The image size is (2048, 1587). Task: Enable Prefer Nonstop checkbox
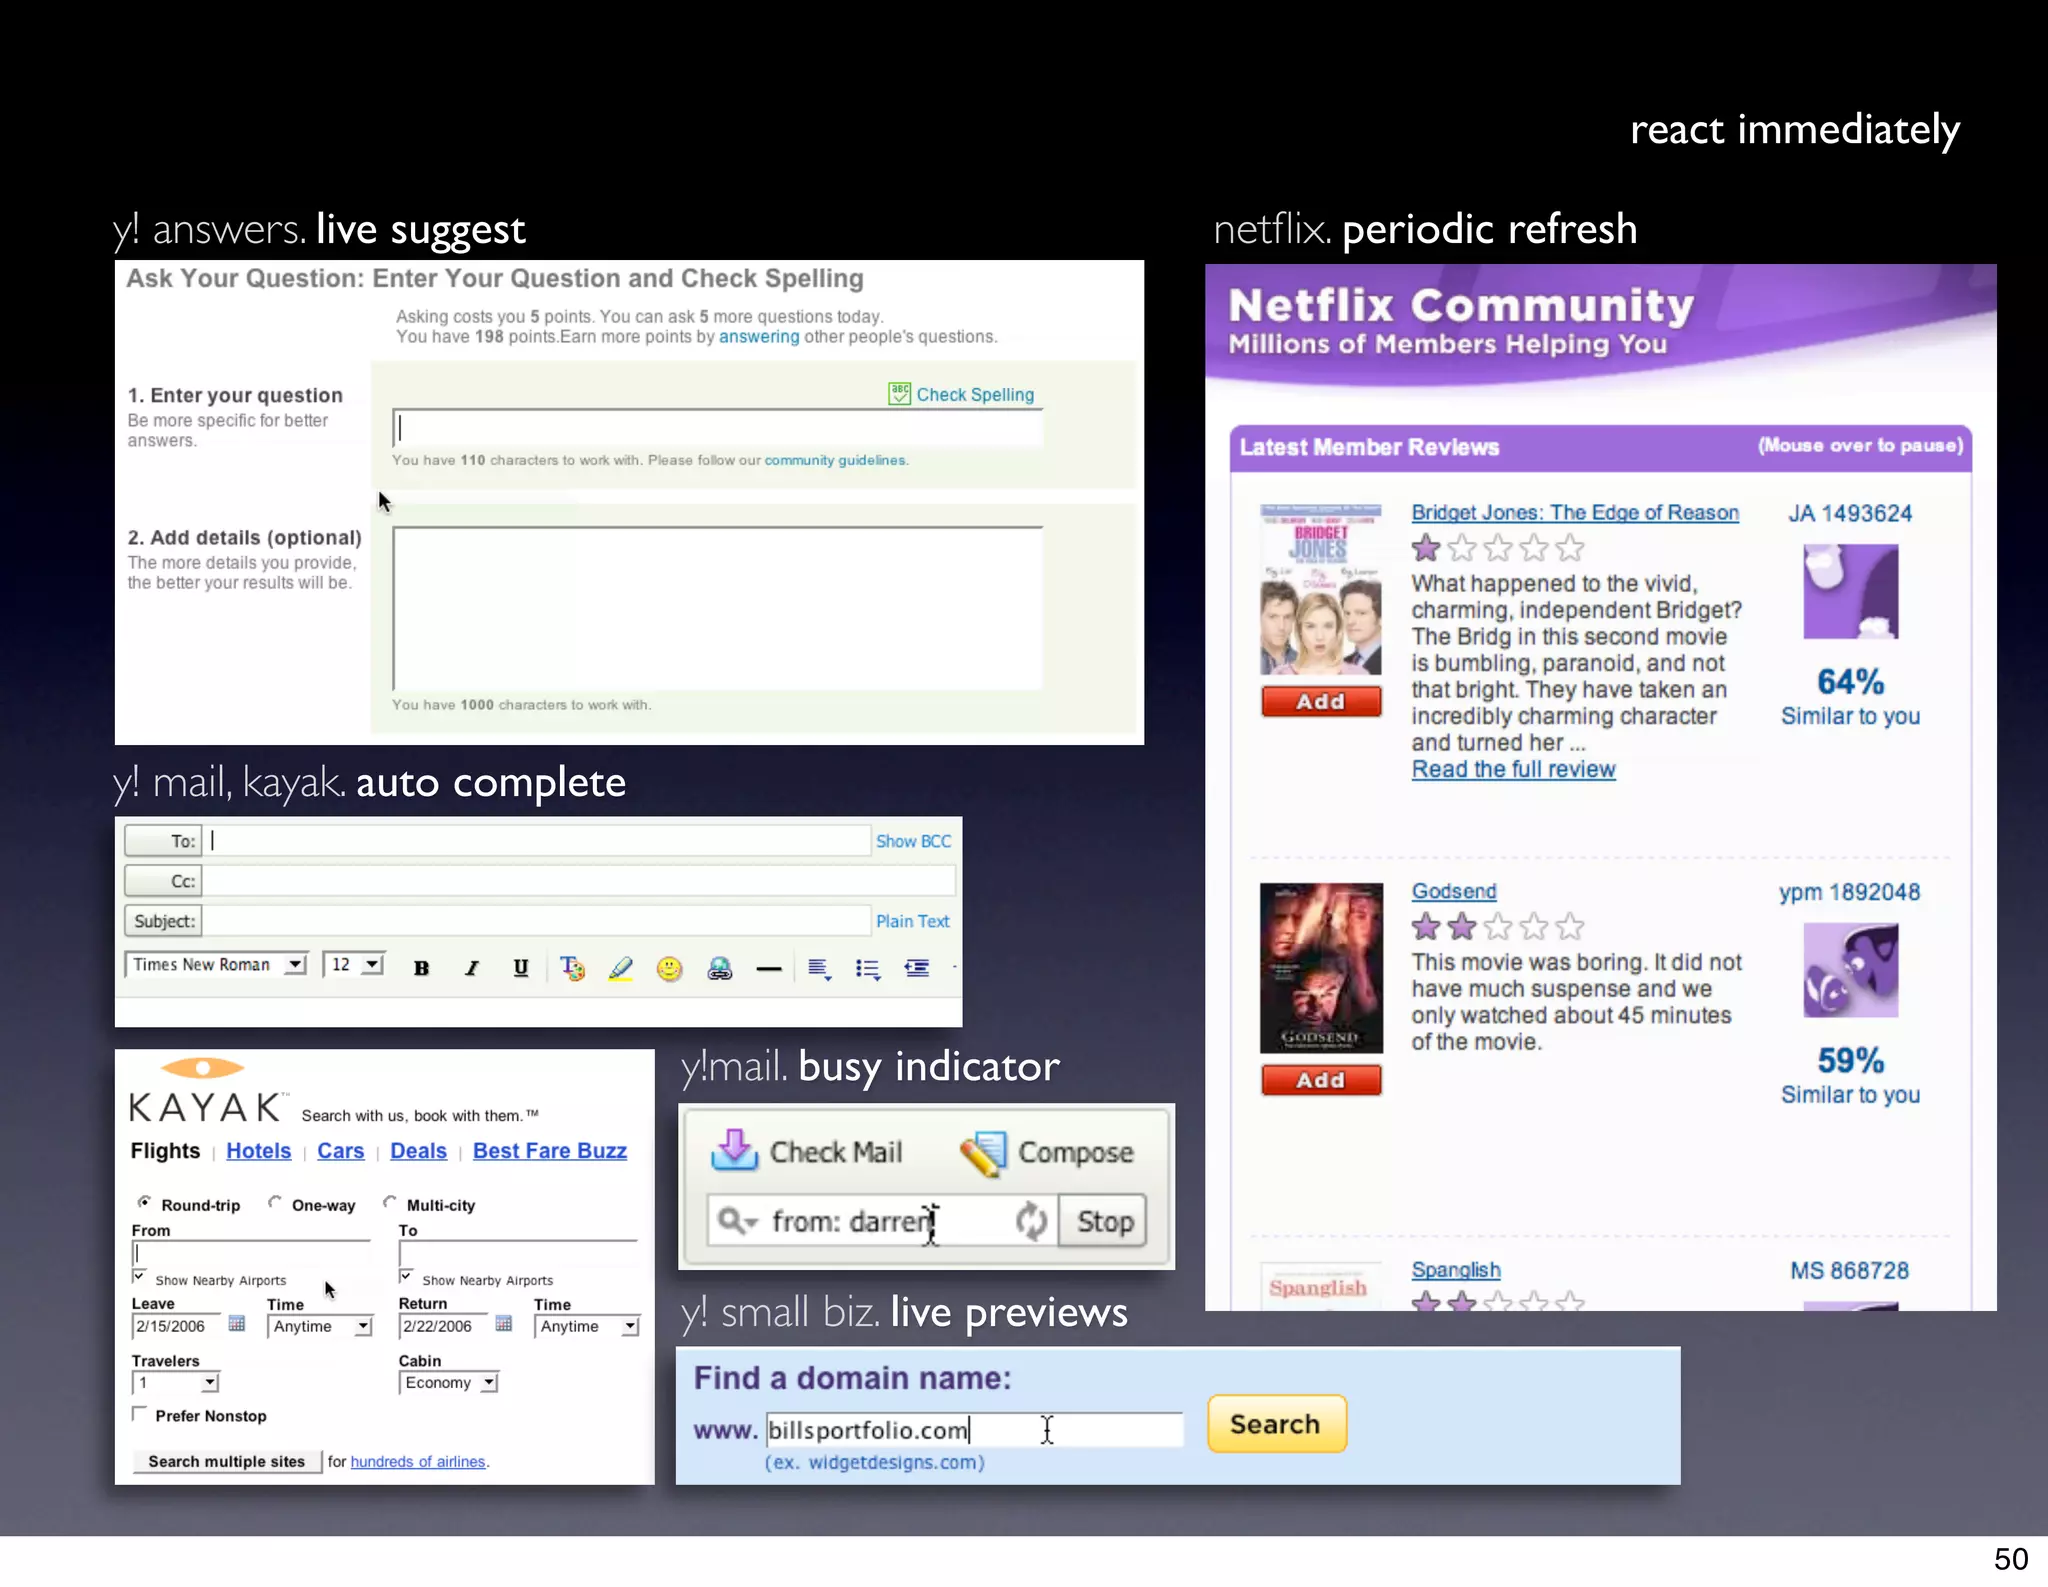pyautogui.click(x=139, y=1414)
